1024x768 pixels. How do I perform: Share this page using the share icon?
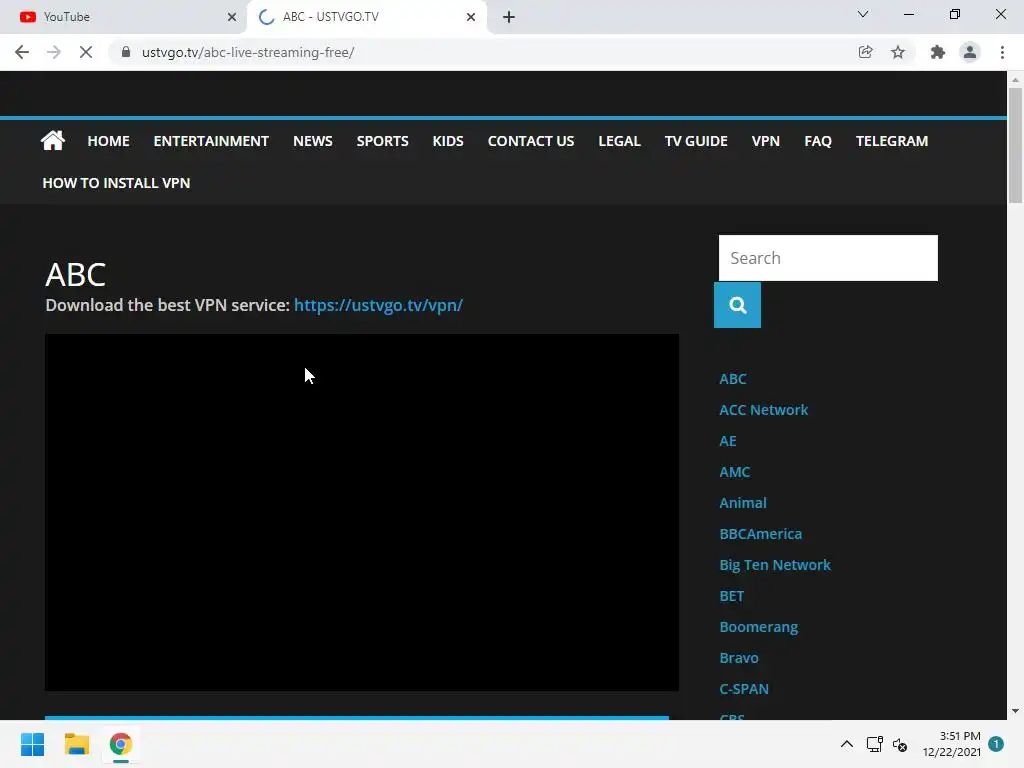[865, 52]
